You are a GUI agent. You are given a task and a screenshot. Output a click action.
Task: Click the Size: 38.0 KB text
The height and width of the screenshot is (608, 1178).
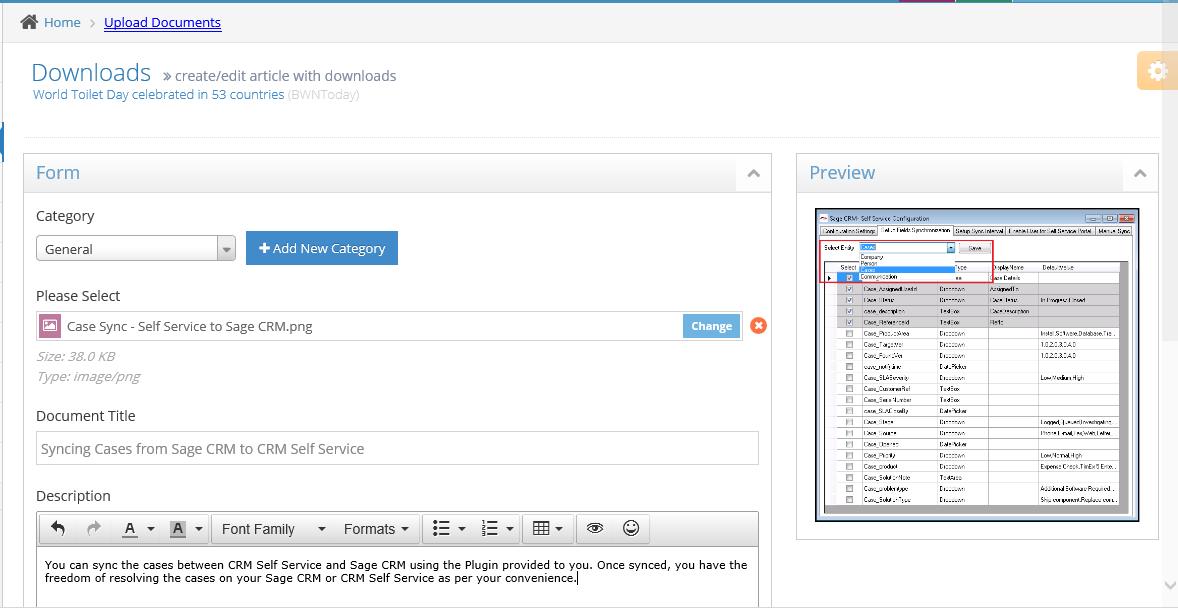click(75, 356)
